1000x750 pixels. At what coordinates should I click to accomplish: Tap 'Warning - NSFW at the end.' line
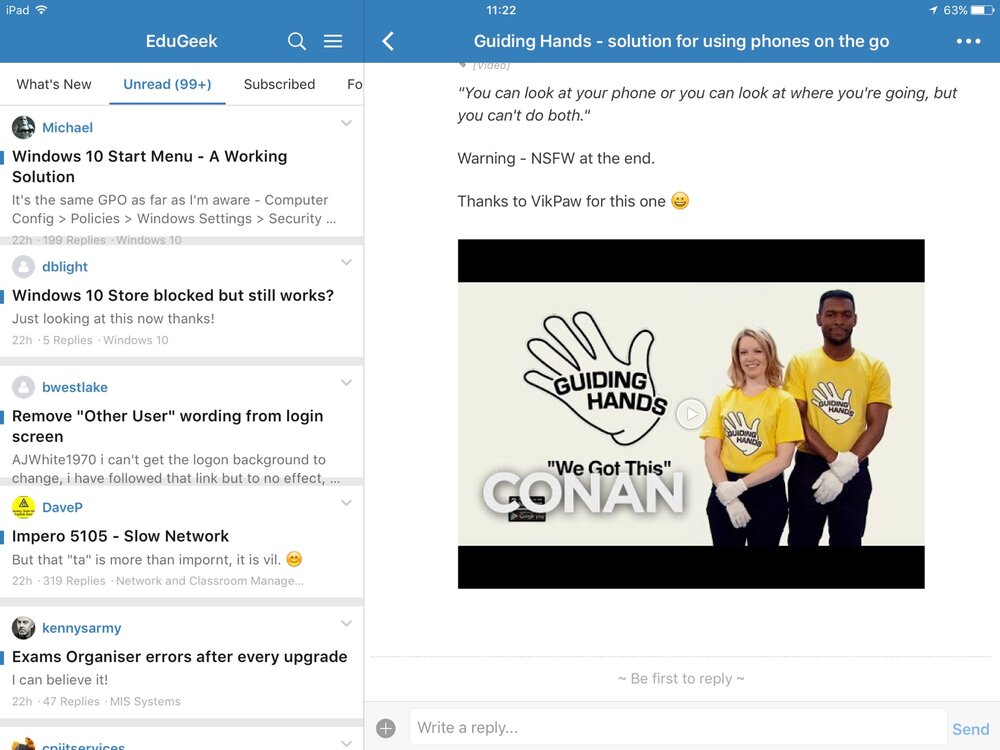pos(556,158)
